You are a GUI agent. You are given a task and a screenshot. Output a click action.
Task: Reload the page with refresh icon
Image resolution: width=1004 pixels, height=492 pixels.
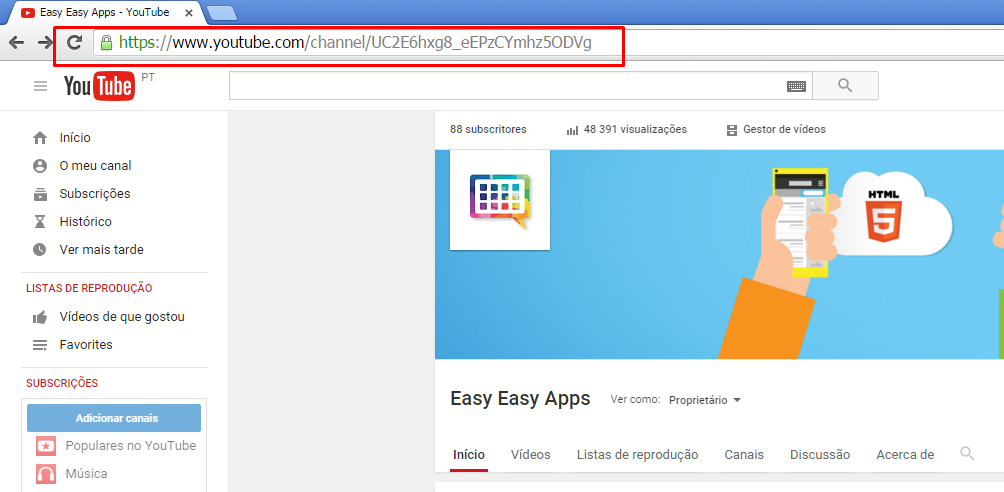75,43
